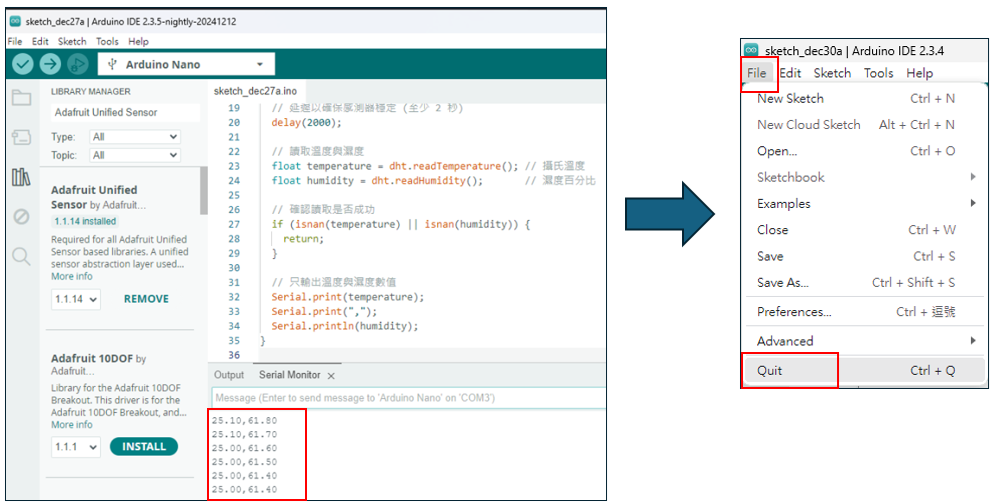Select the sketch_dec27a.ino editor tab
The width and height of the screenshot is (992, 504).
(x=256, y=91)
